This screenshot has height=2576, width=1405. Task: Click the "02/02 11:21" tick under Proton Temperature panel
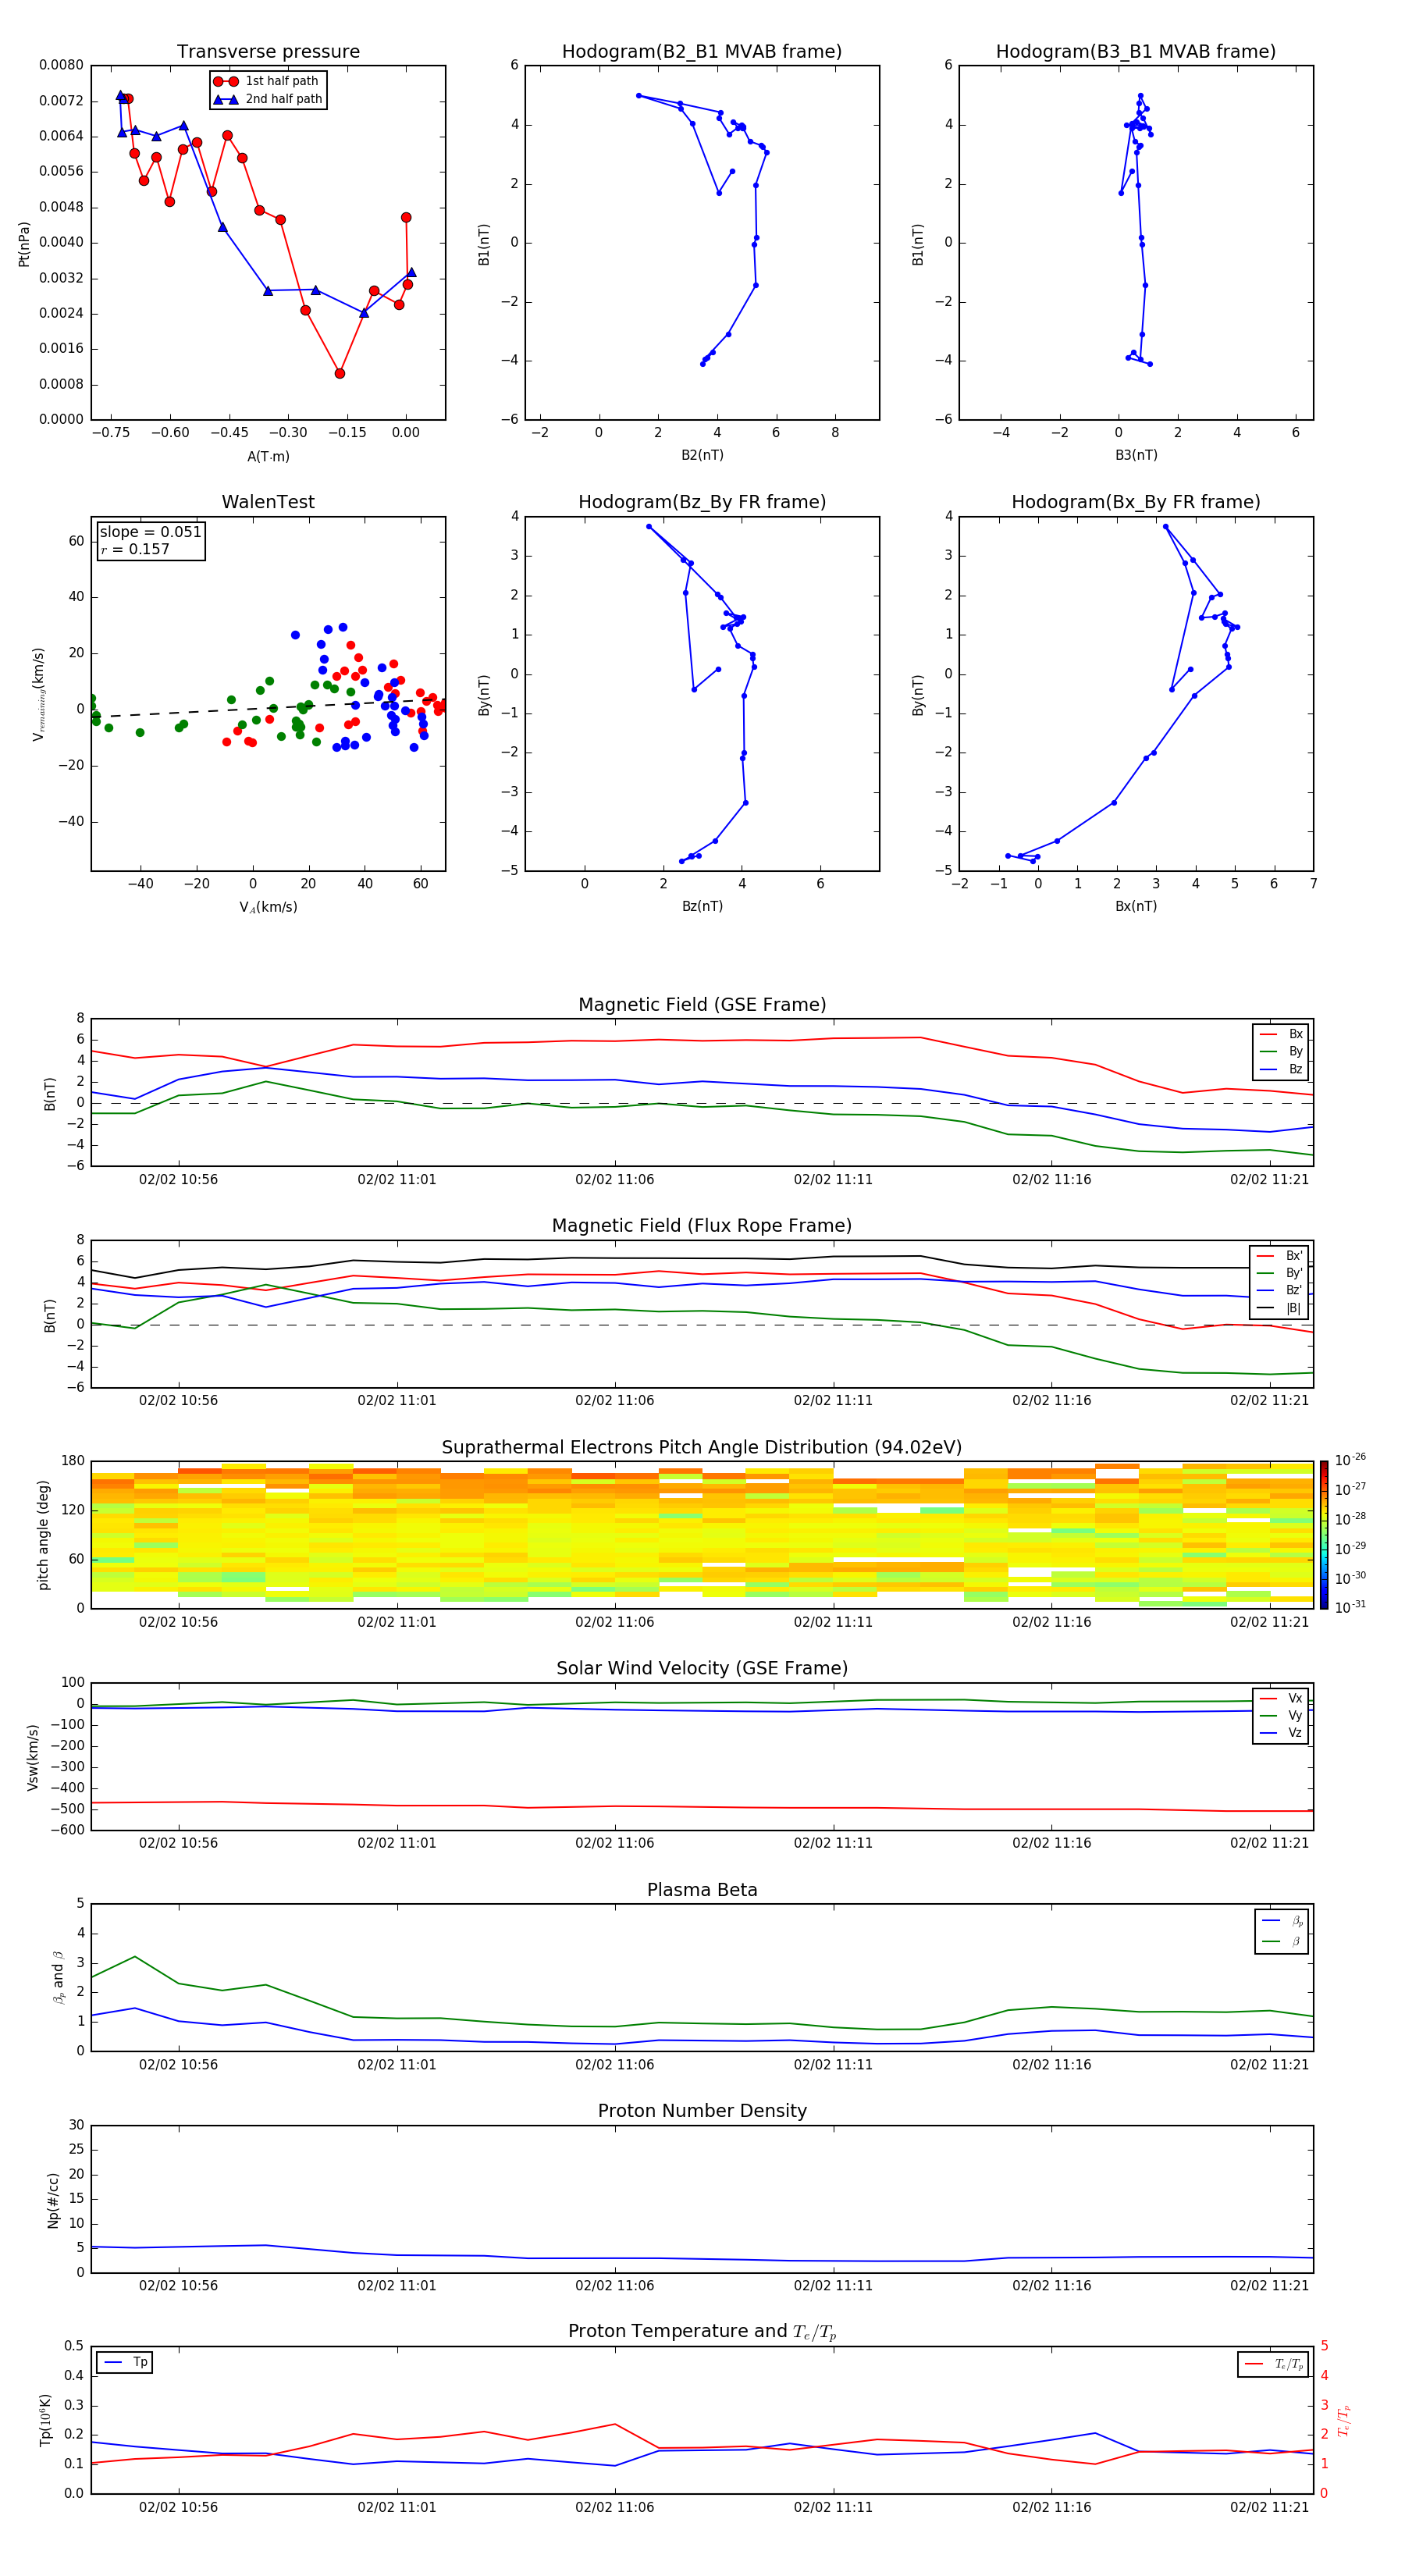tap(1269, 2508)
